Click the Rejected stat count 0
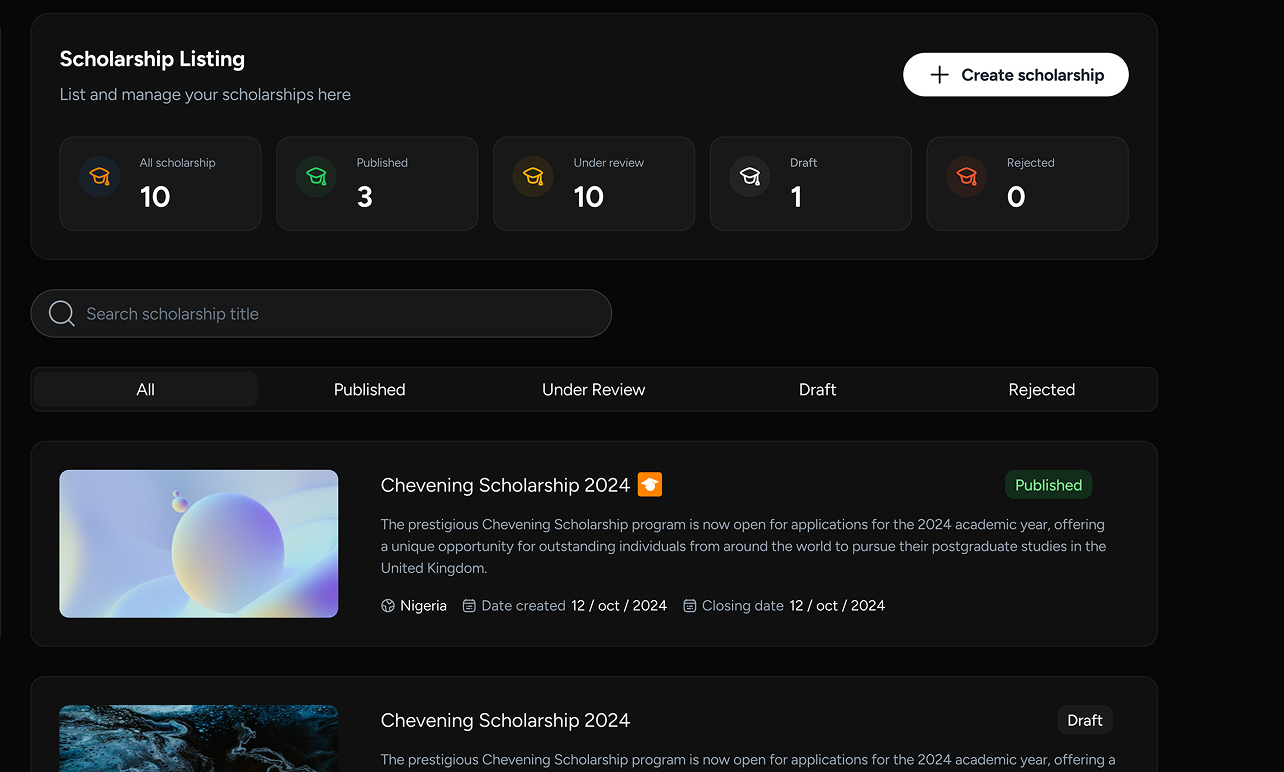The height and width of the screenshot is (772, 1284). pyautogui.click(x=1016, y=197)
